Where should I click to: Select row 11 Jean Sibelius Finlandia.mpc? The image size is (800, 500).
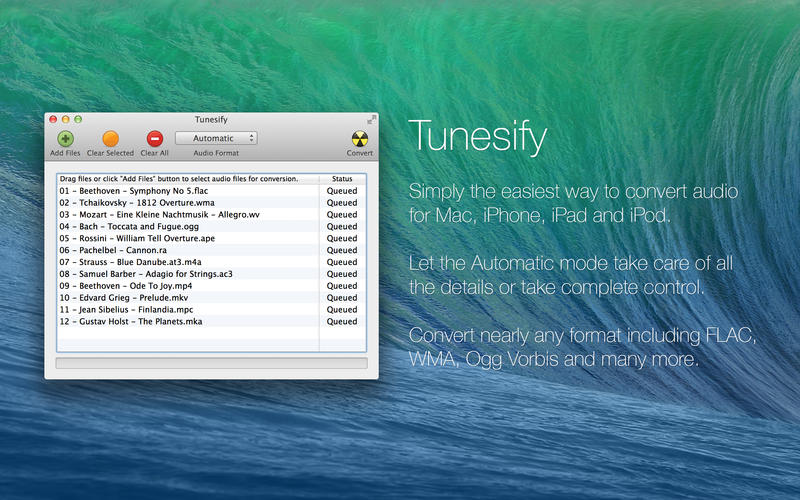(211, 310)
